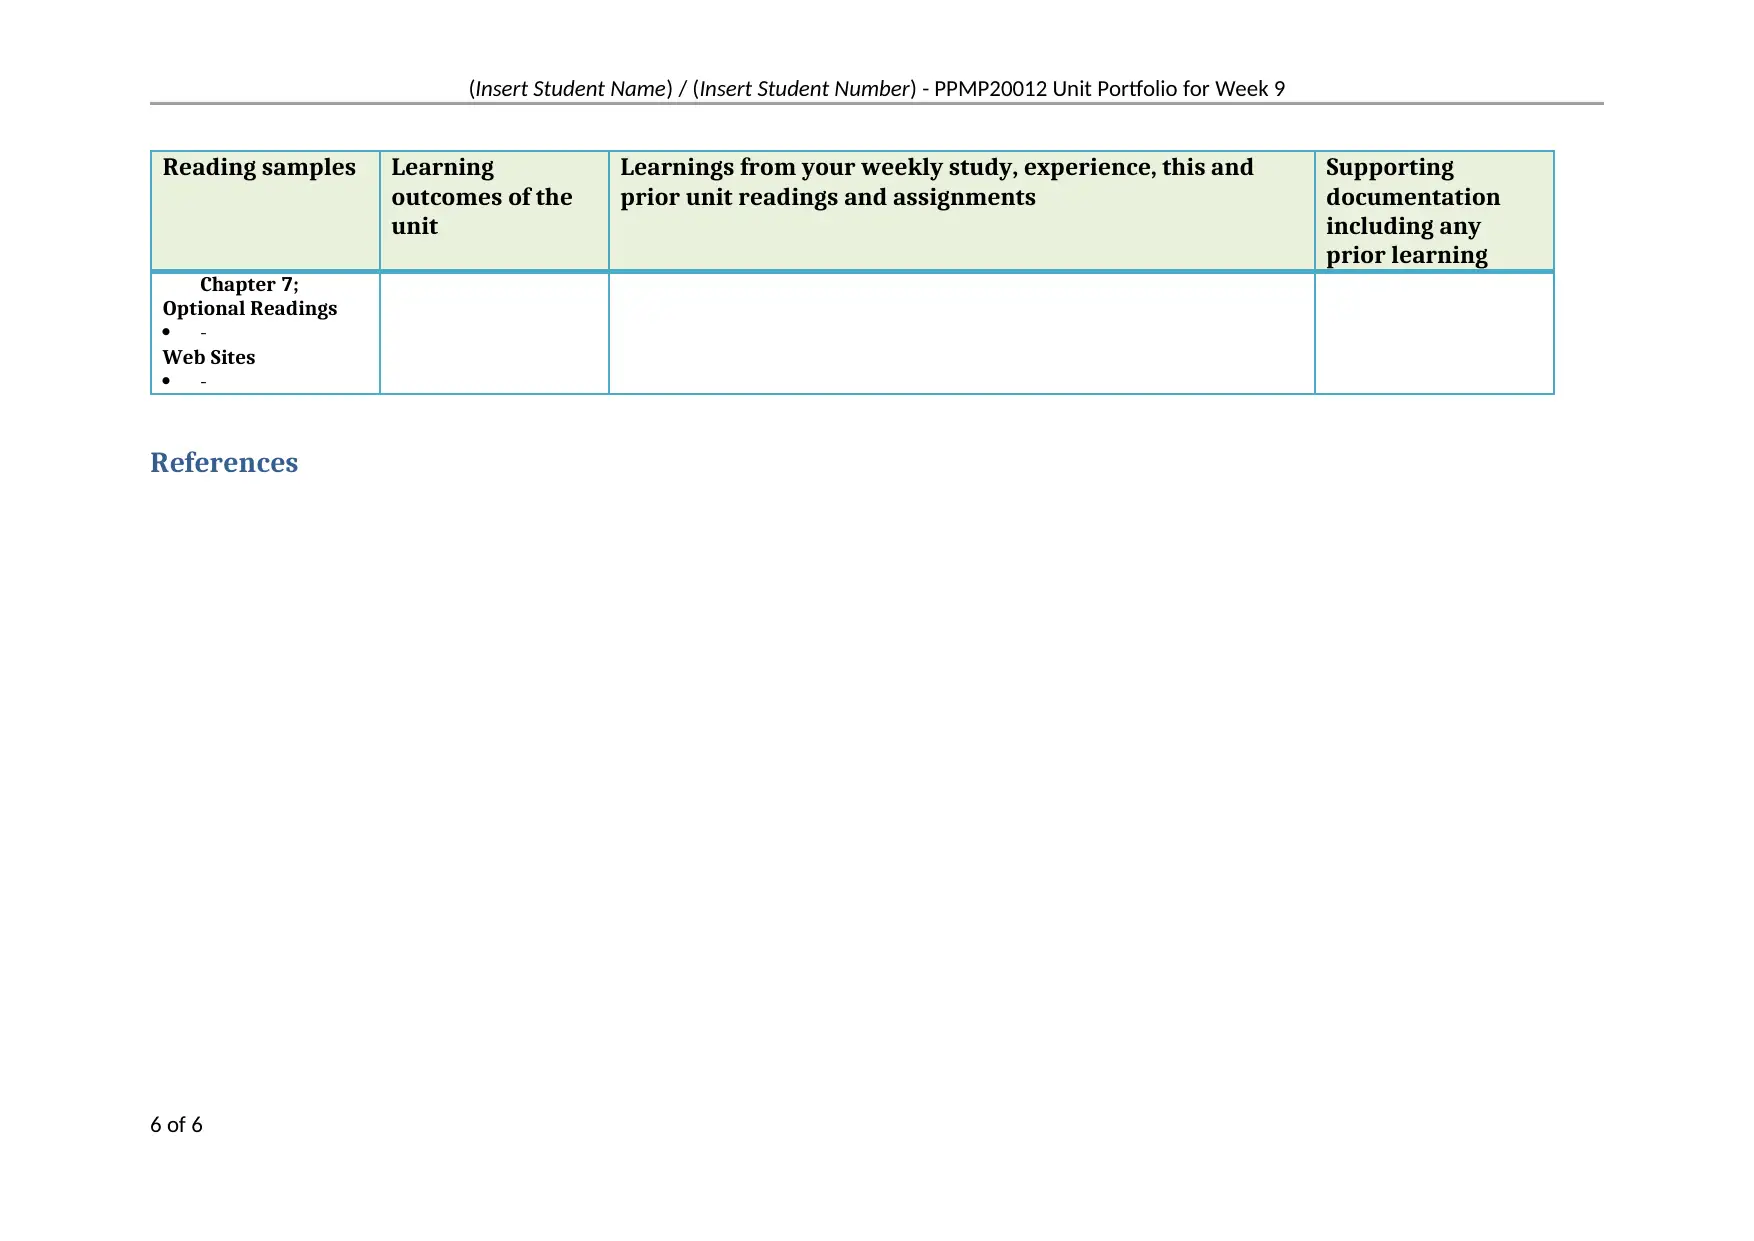Image resolution: width=1754 pixels, height=1241 pixels.
Task: Select 'Insert Student Number' placeholder text
Action: [x=805, y=89]
